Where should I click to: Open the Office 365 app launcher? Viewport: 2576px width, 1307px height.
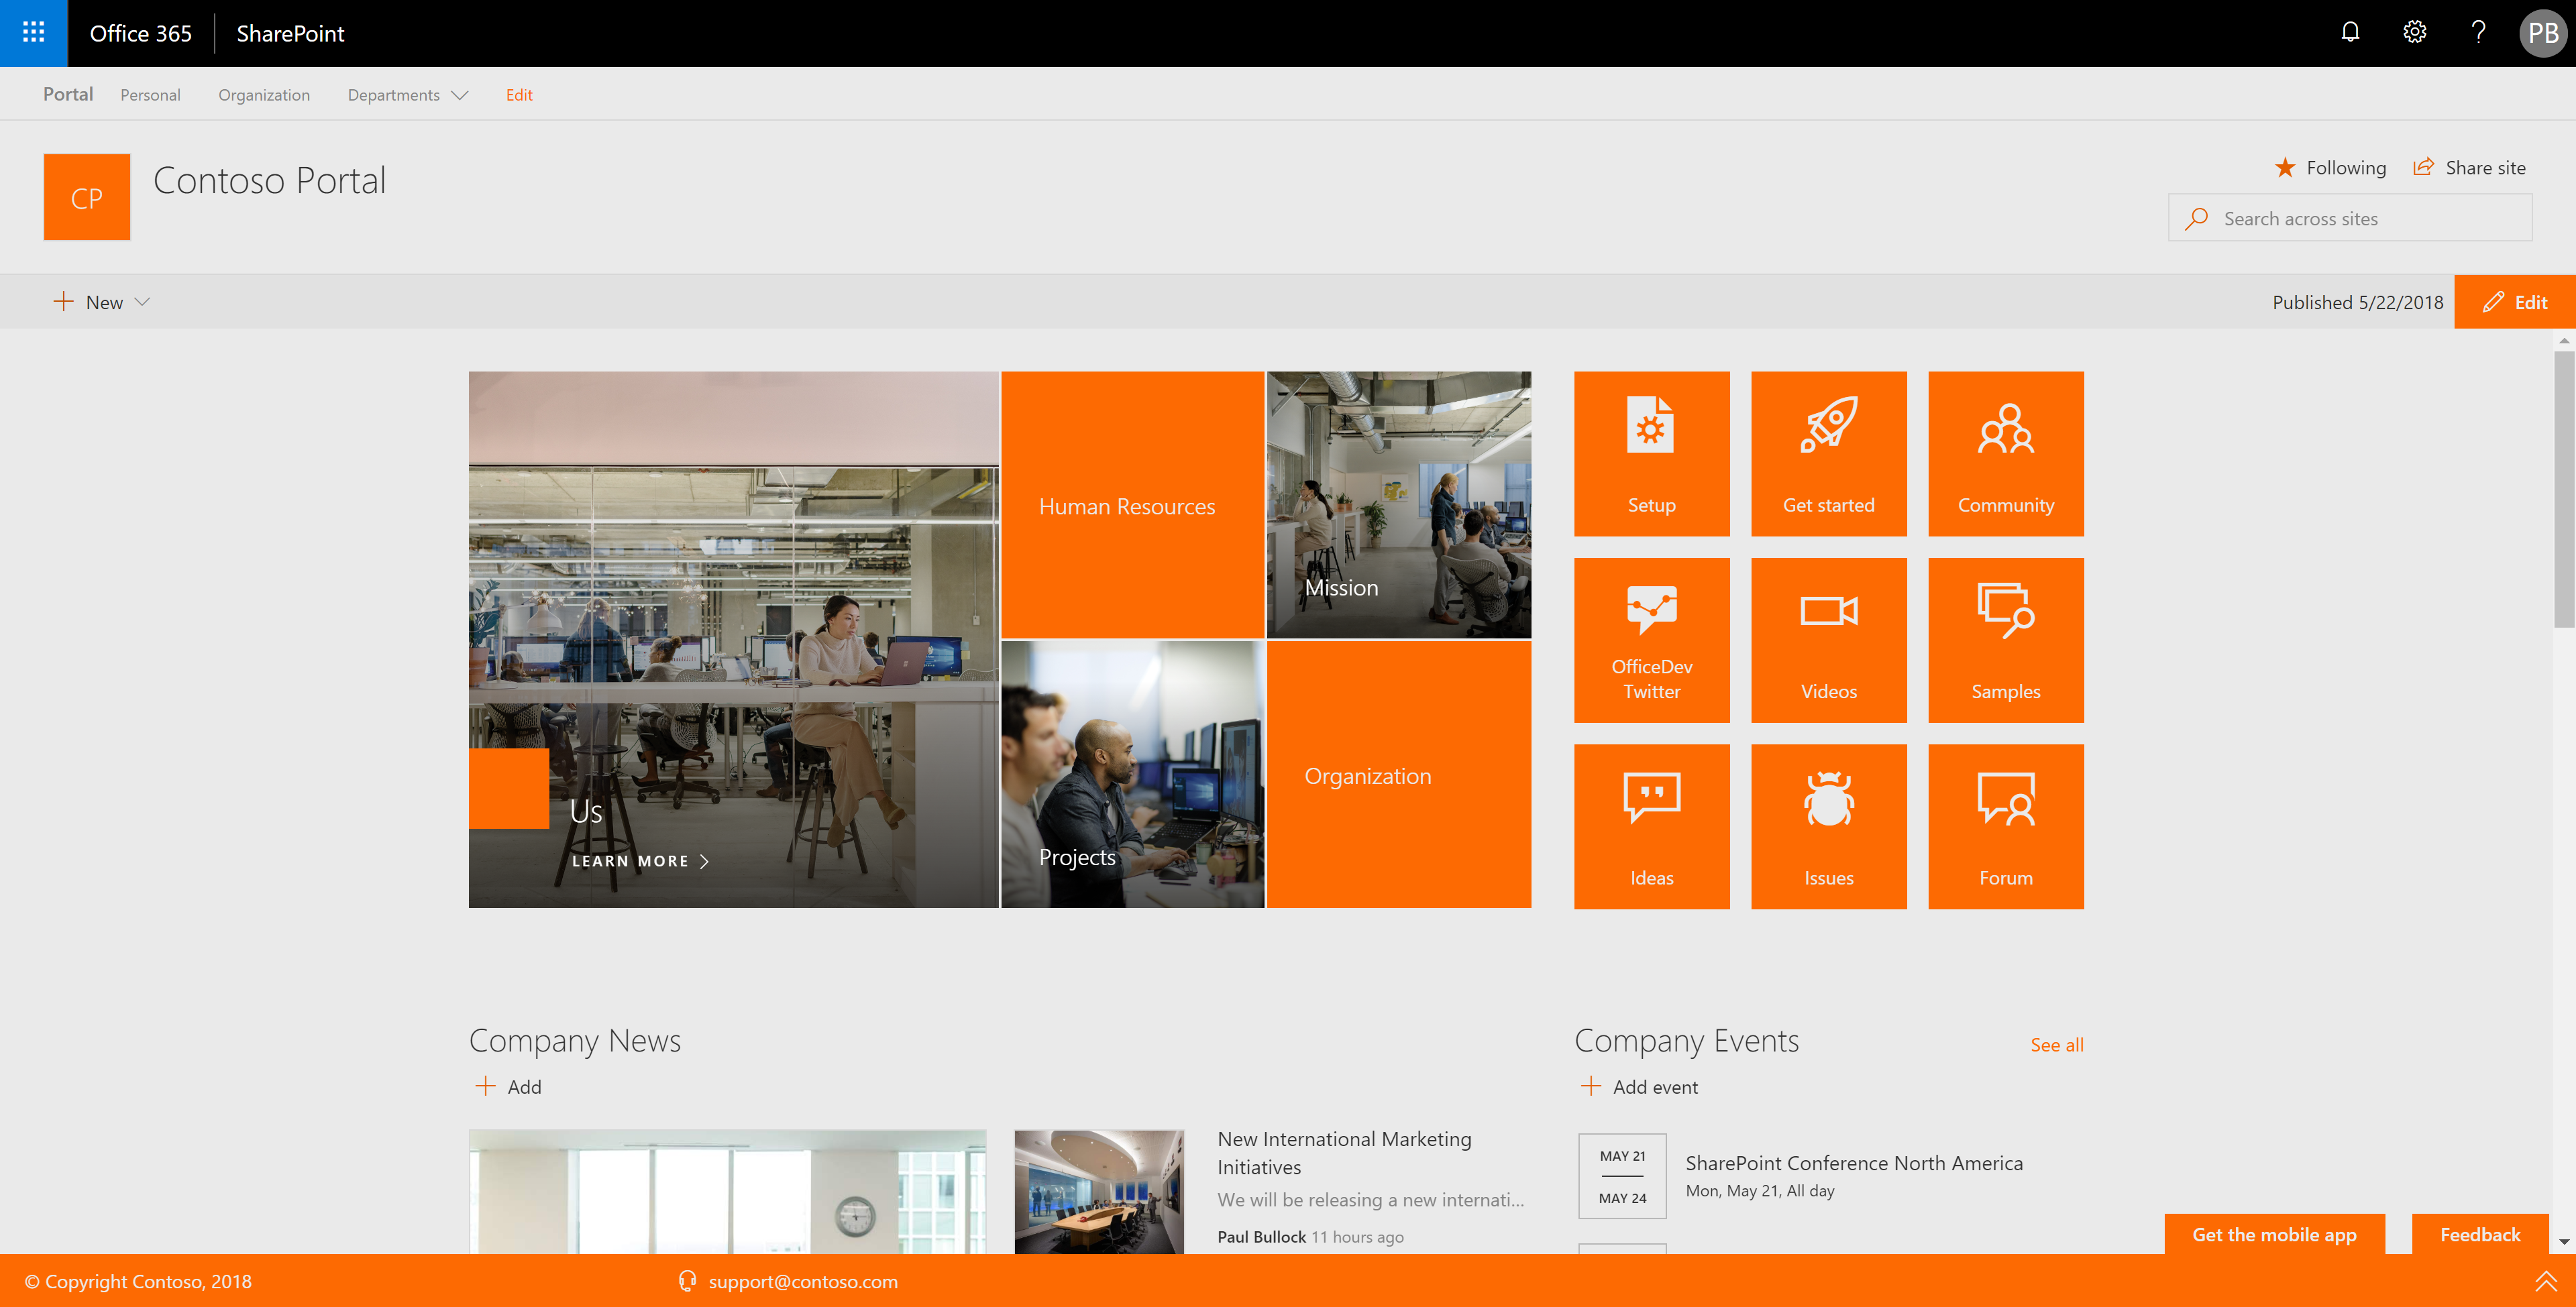(x=33, y=33)
